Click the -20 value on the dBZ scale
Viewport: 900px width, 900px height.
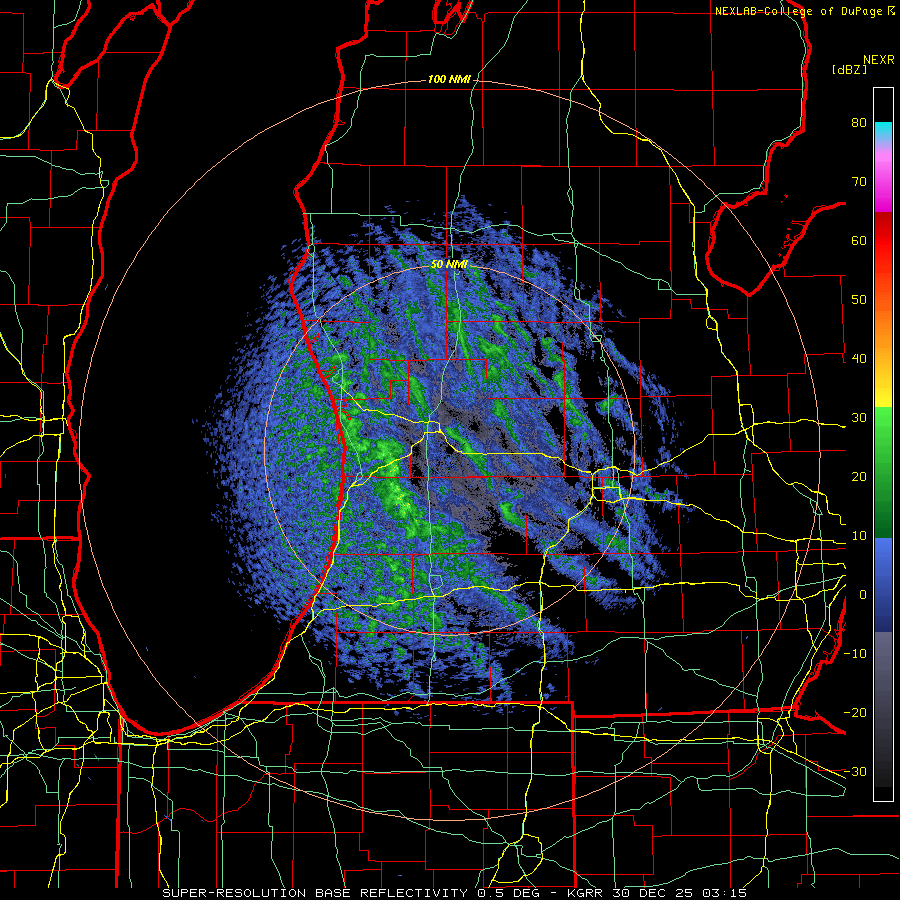click(855, 713)
